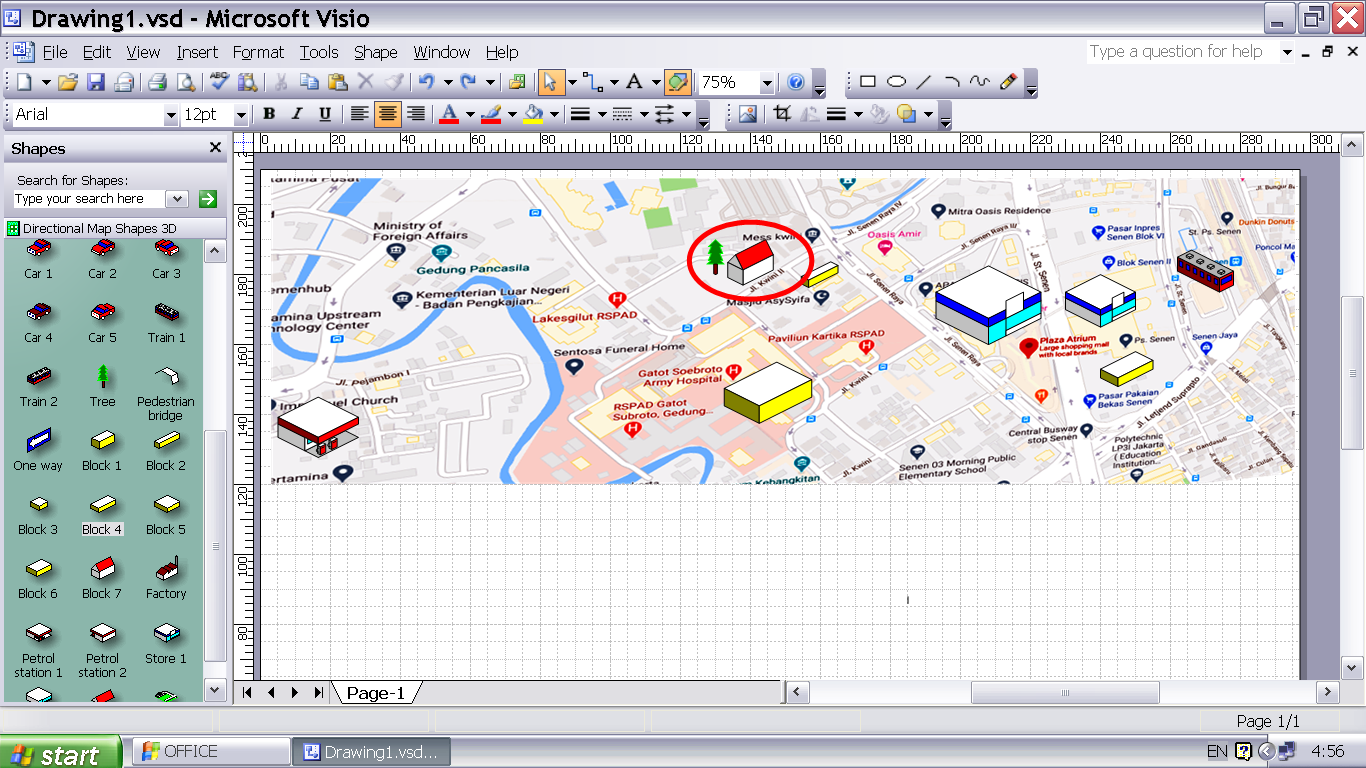Close the Shapes panel
The height and width of the screenshot is (768, 1366).
coord(215,148)
